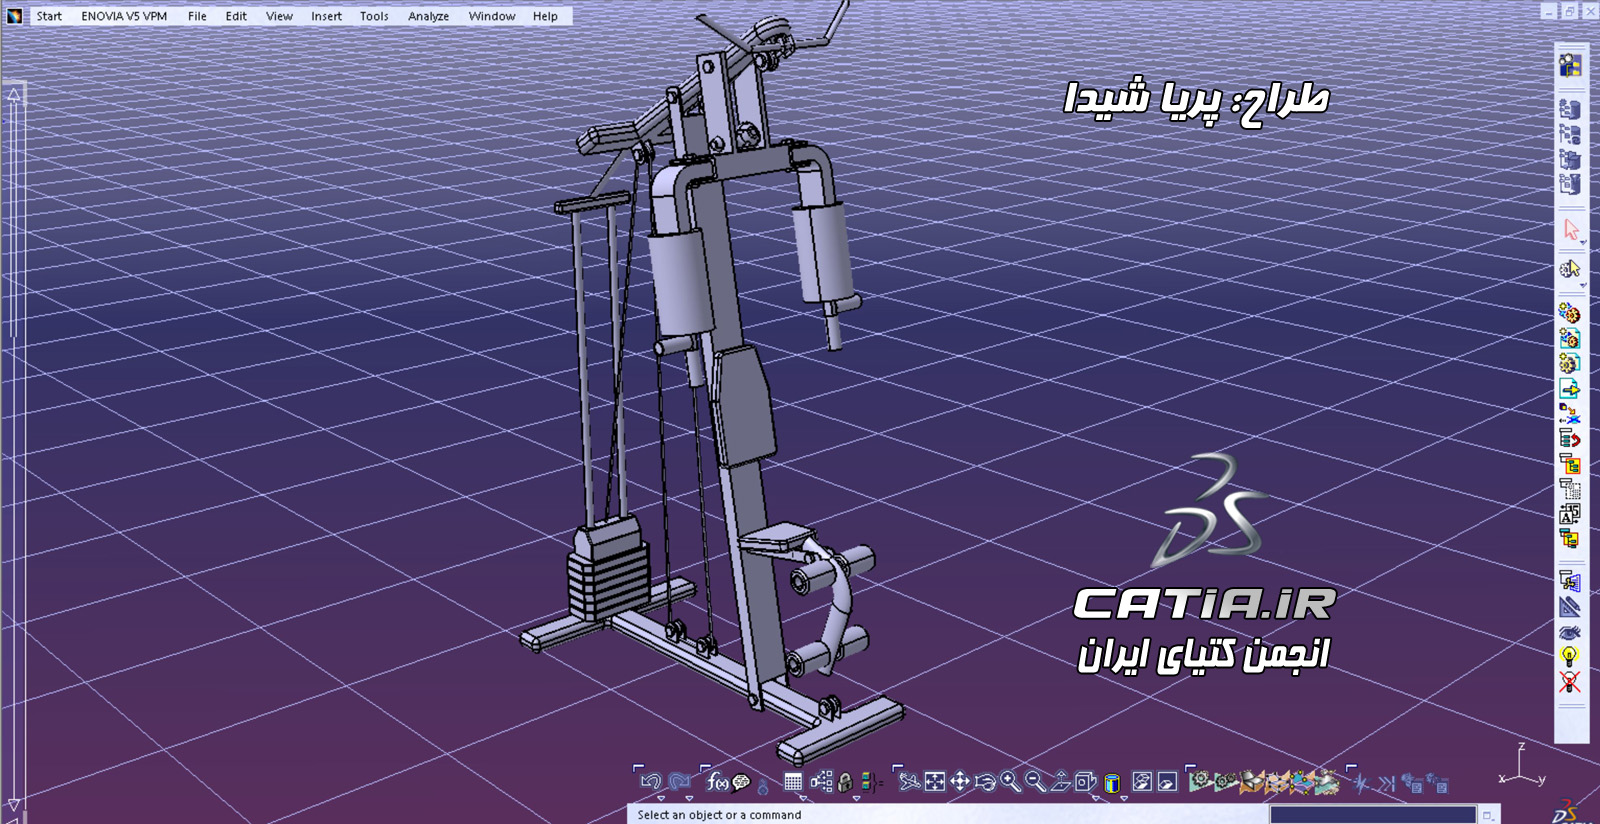The height and width of the screenshot is (824, 1600).
Task: Click the double-chevron bar icon
Action: coord(1387,783)
